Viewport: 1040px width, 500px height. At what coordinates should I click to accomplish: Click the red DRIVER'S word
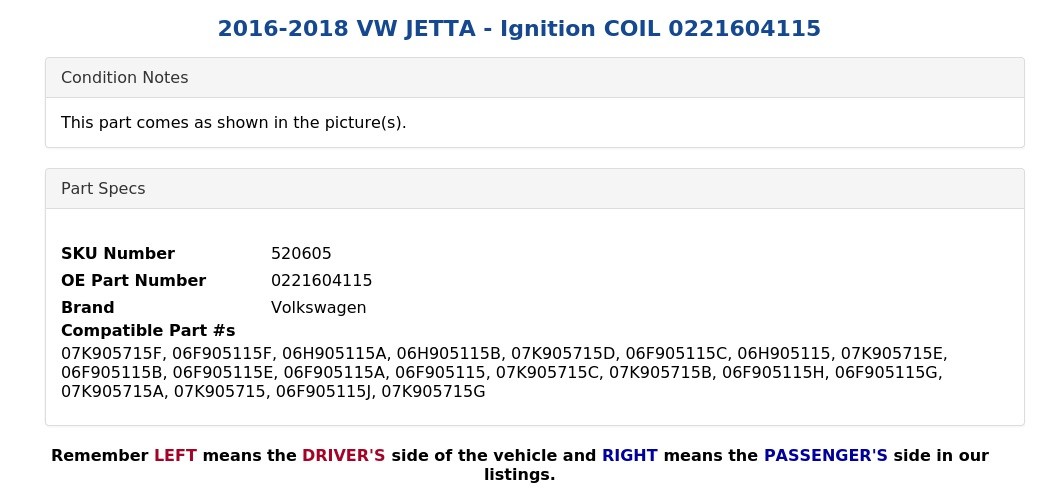(343, 456)
